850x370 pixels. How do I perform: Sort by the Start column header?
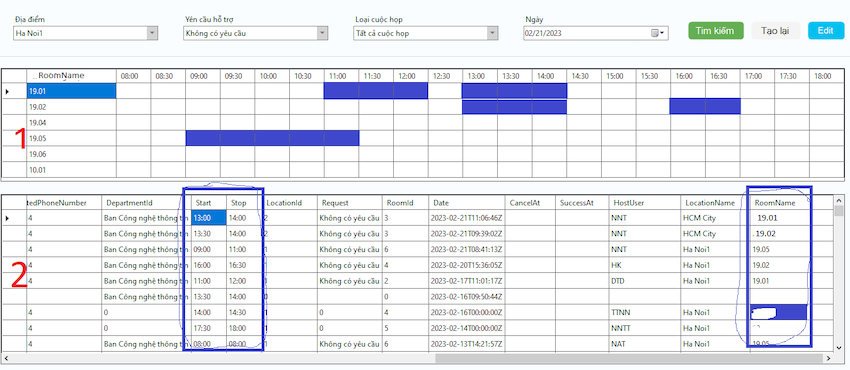point(209,203)
